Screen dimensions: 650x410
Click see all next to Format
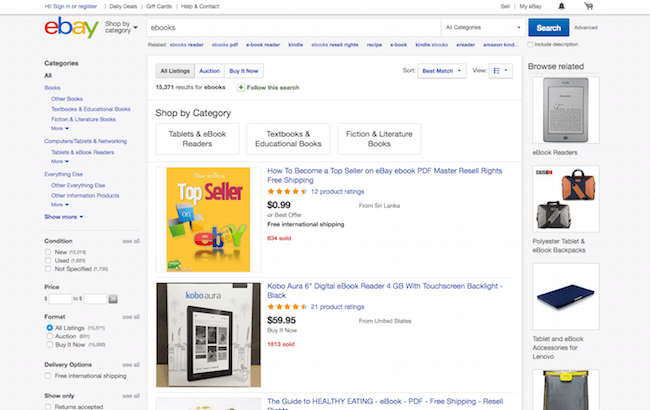131,317
